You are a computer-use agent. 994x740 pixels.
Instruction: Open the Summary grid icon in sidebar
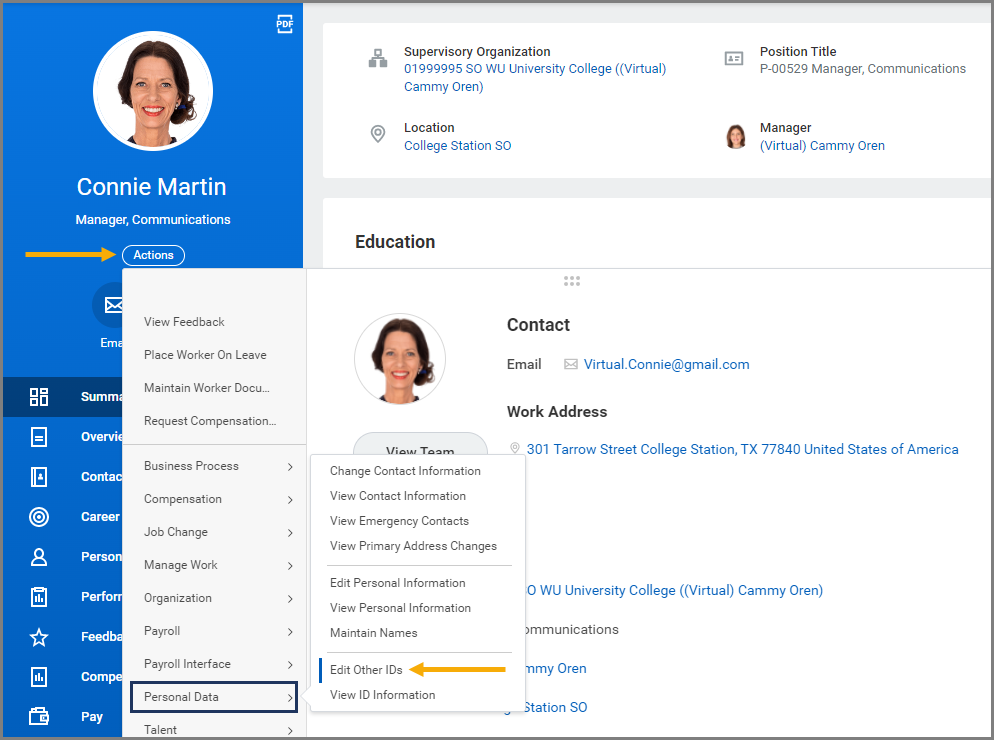(x=39, y=397)
